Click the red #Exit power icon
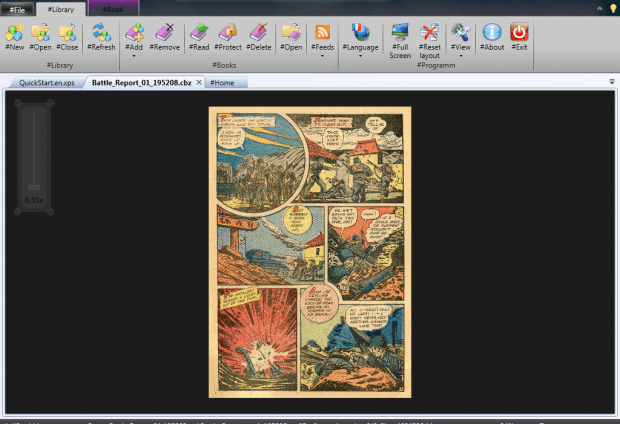This screenshot has width=620, height=424. tap(519, 32)
